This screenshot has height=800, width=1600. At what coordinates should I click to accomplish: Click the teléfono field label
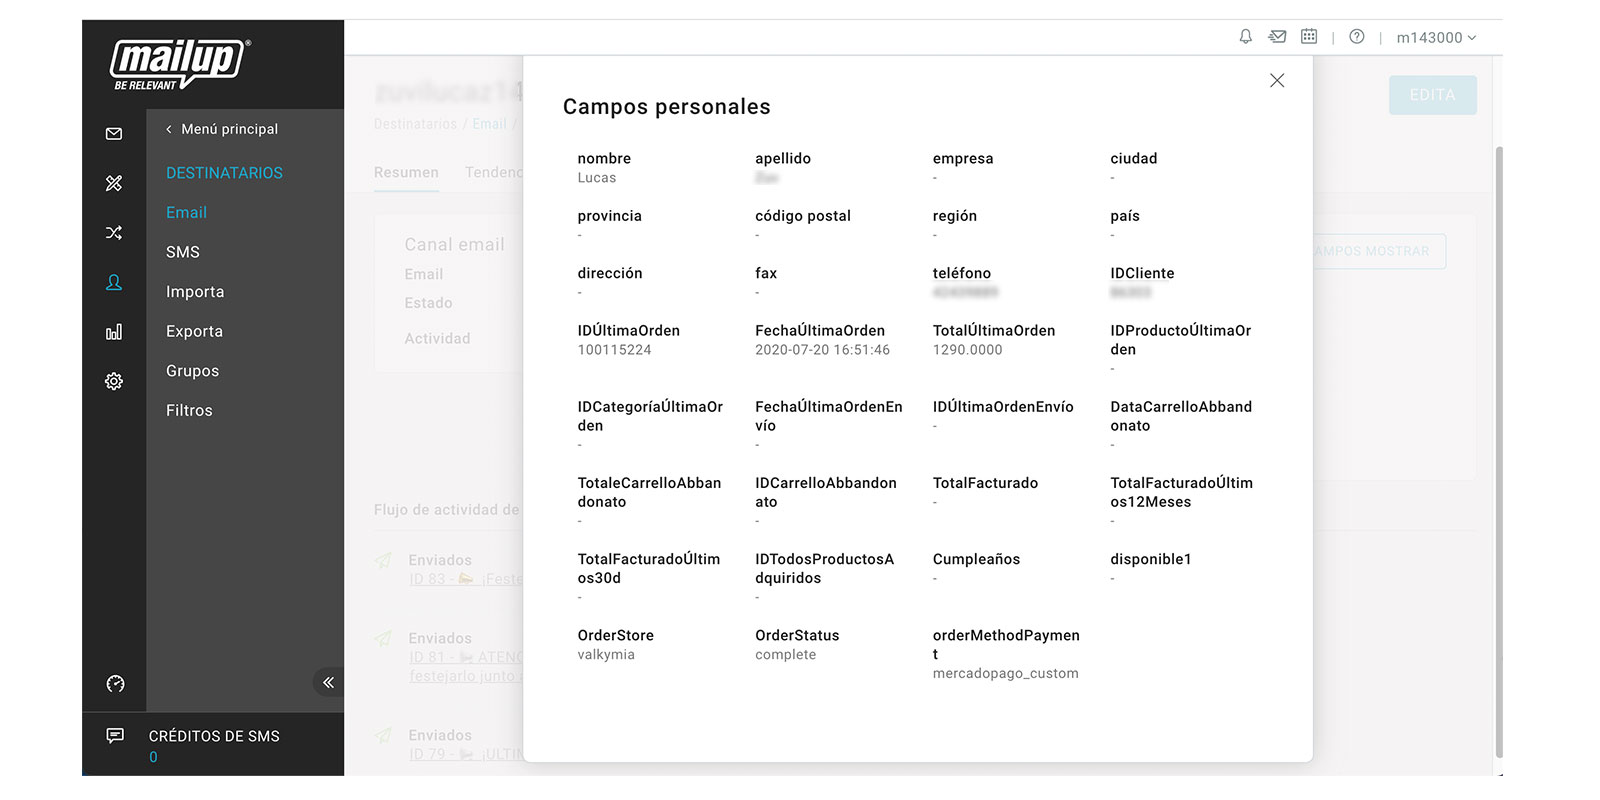tap(961, 273)
